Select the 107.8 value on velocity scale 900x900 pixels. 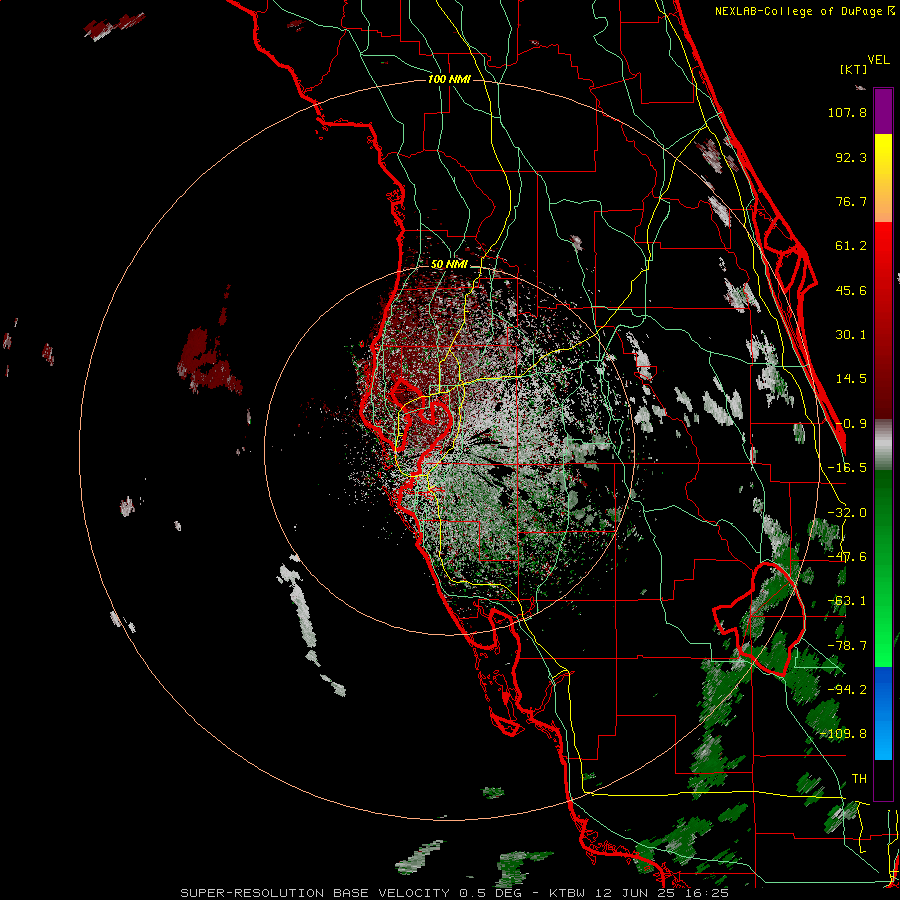coord(847,112)
